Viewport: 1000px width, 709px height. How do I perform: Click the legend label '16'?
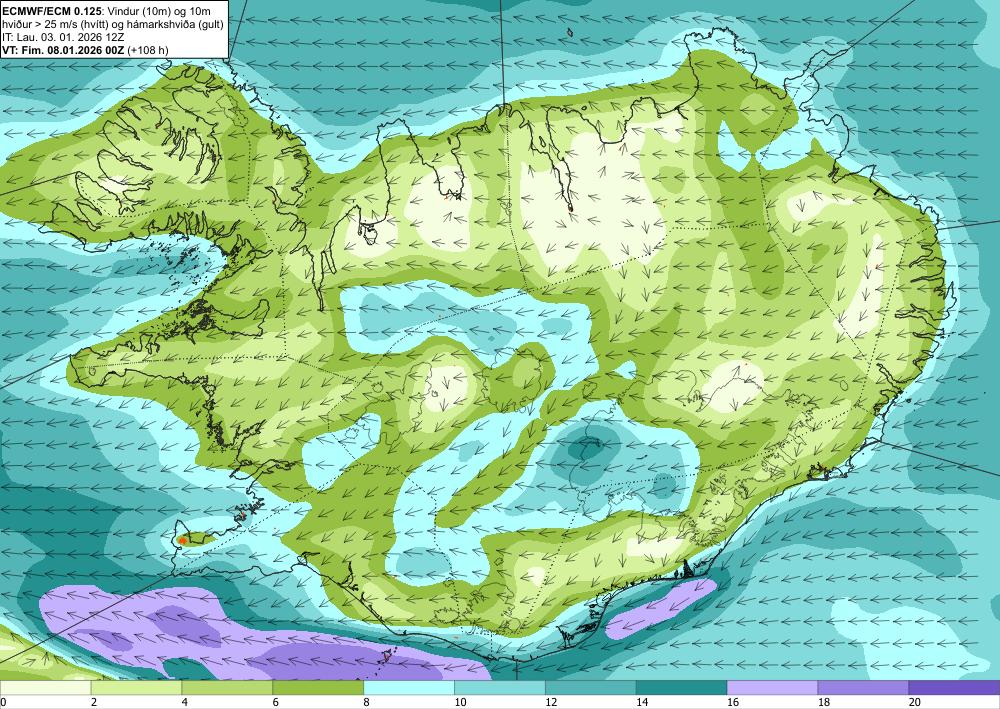click(x=733, y=702)
